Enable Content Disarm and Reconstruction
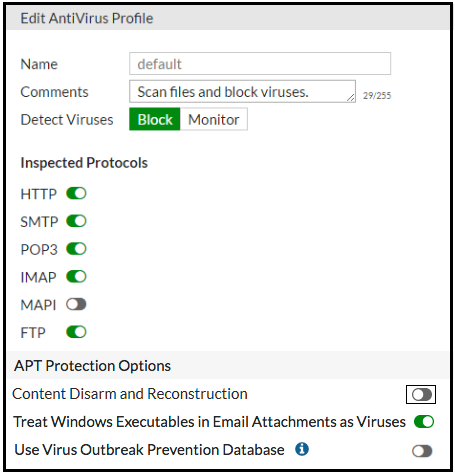 [x=422, y=395]
